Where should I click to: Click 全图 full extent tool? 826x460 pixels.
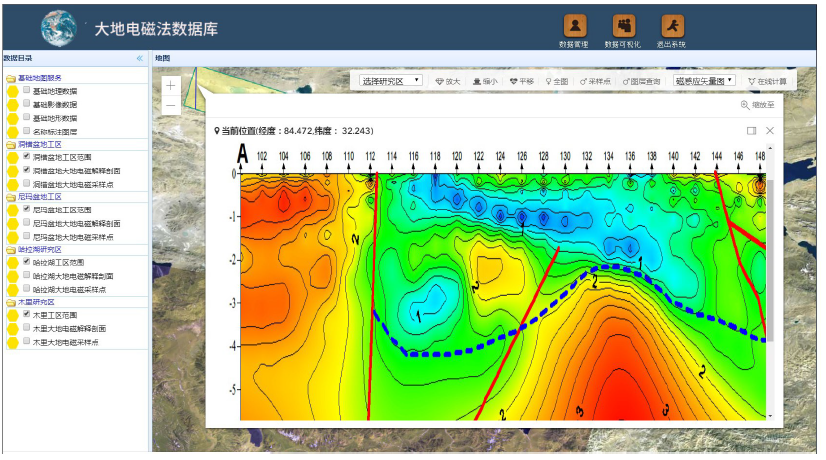point(557,81)
